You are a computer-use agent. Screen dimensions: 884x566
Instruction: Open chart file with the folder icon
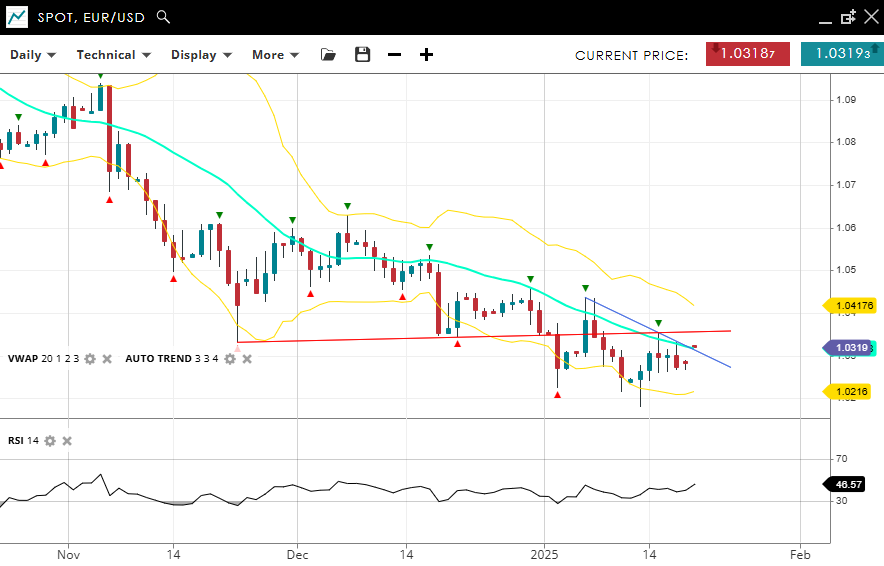pos(328,55)
